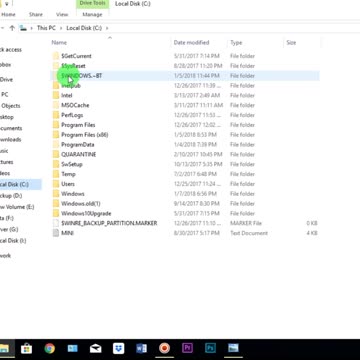
Task: Select the Windows folder icon
Action: [56, 194]
